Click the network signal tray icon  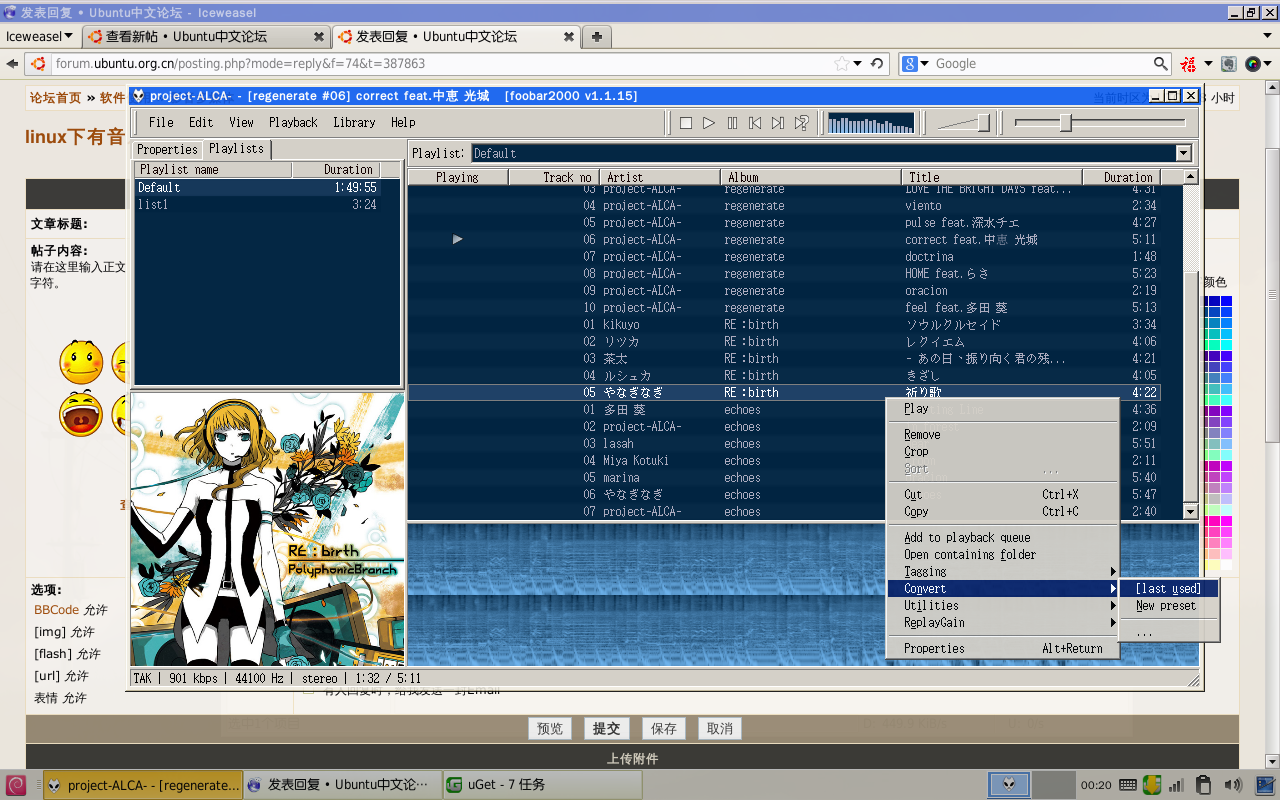(1177, 785)
